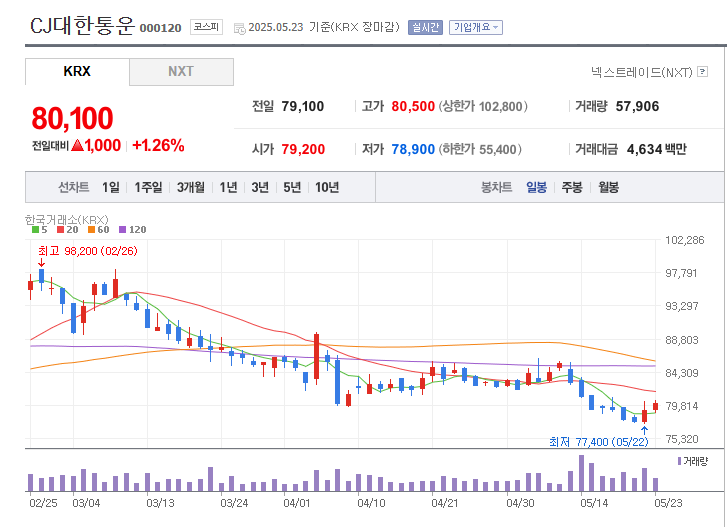Click the upper limit text 상한가 102,800
The height and width of the screenshot is (527, 727).
point(483,107)
